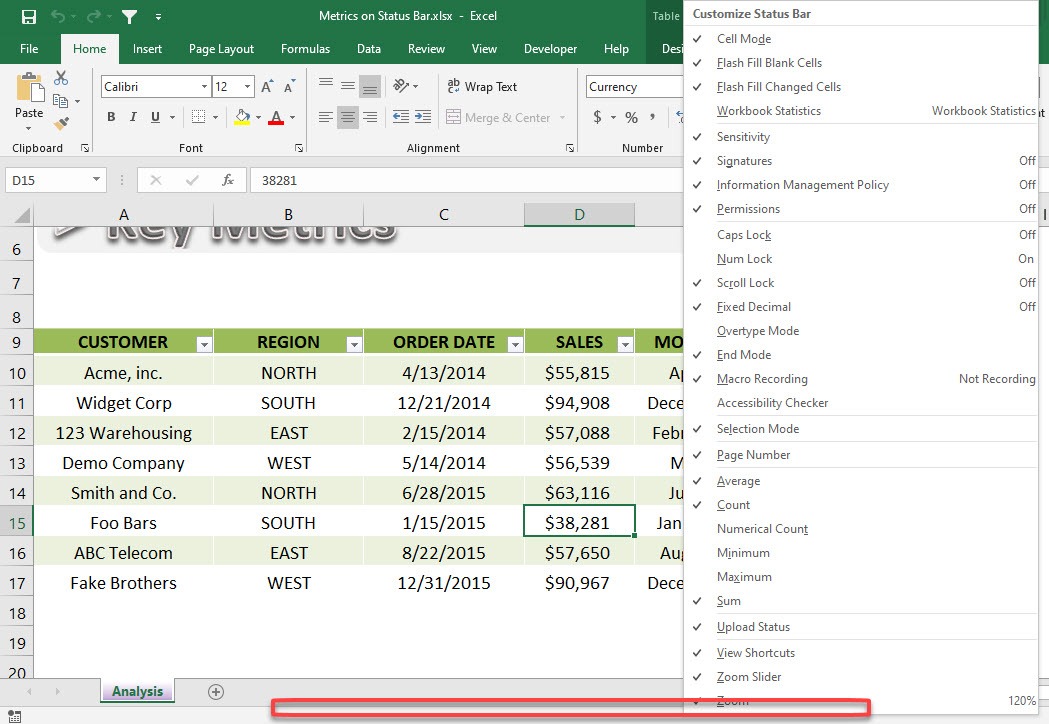Open the ORDER DATE filter dropdown

pyautogui.click(x=514, y=344)
